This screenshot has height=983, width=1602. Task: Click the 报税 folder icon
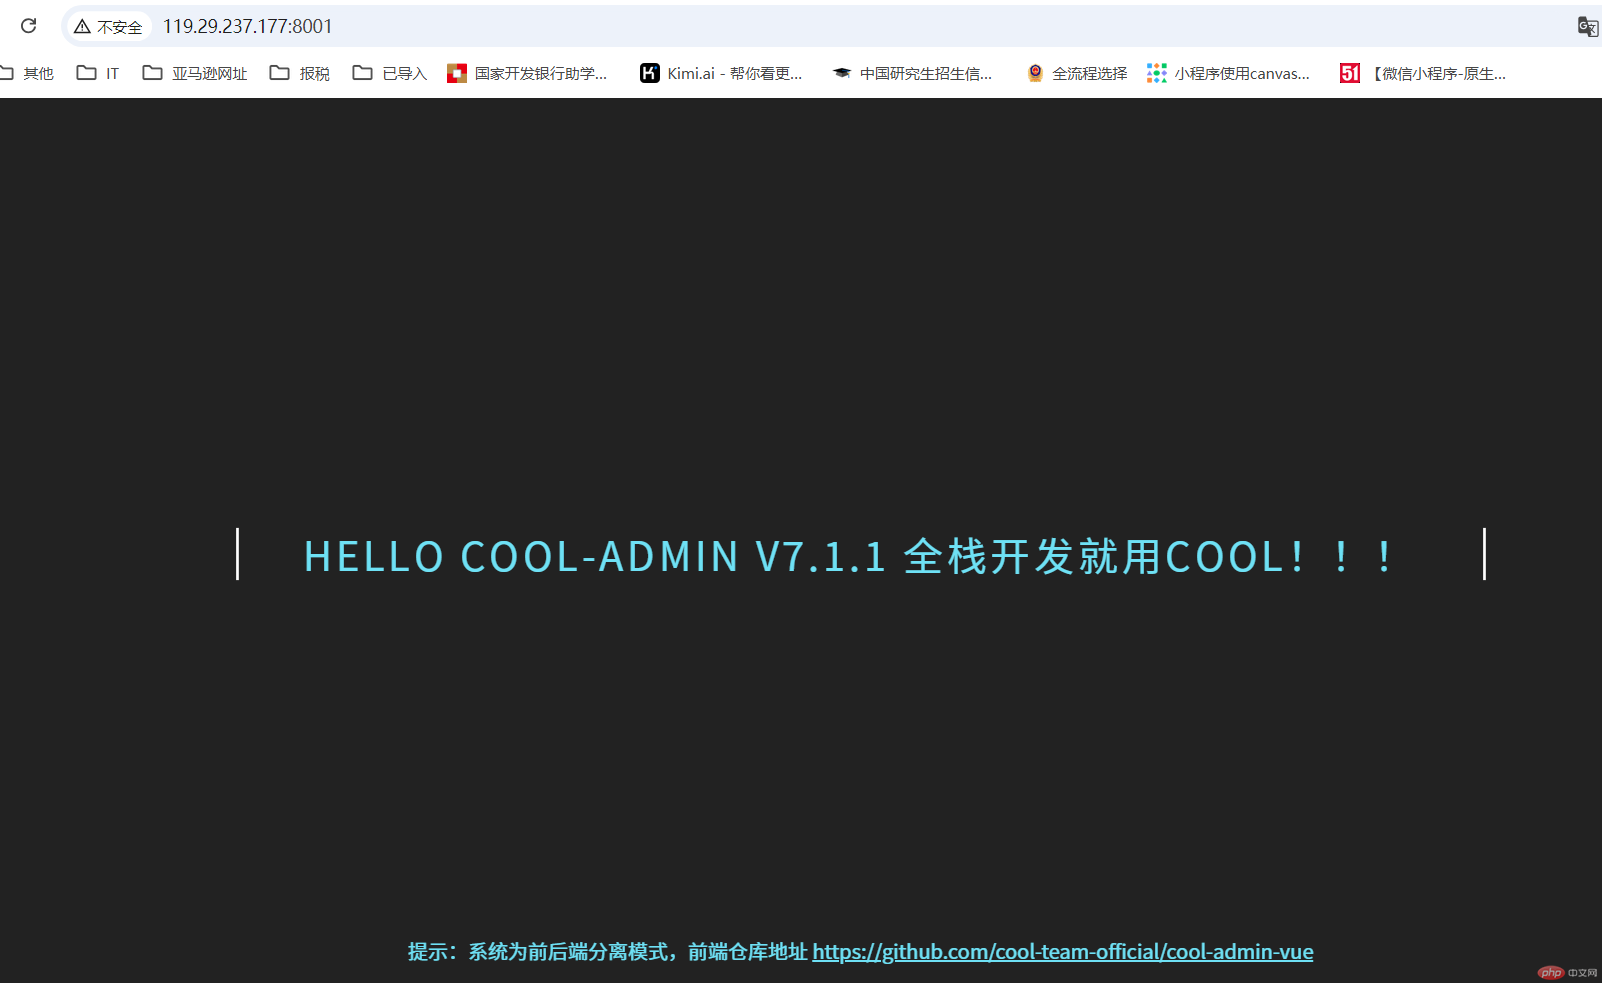pos(280,73)
